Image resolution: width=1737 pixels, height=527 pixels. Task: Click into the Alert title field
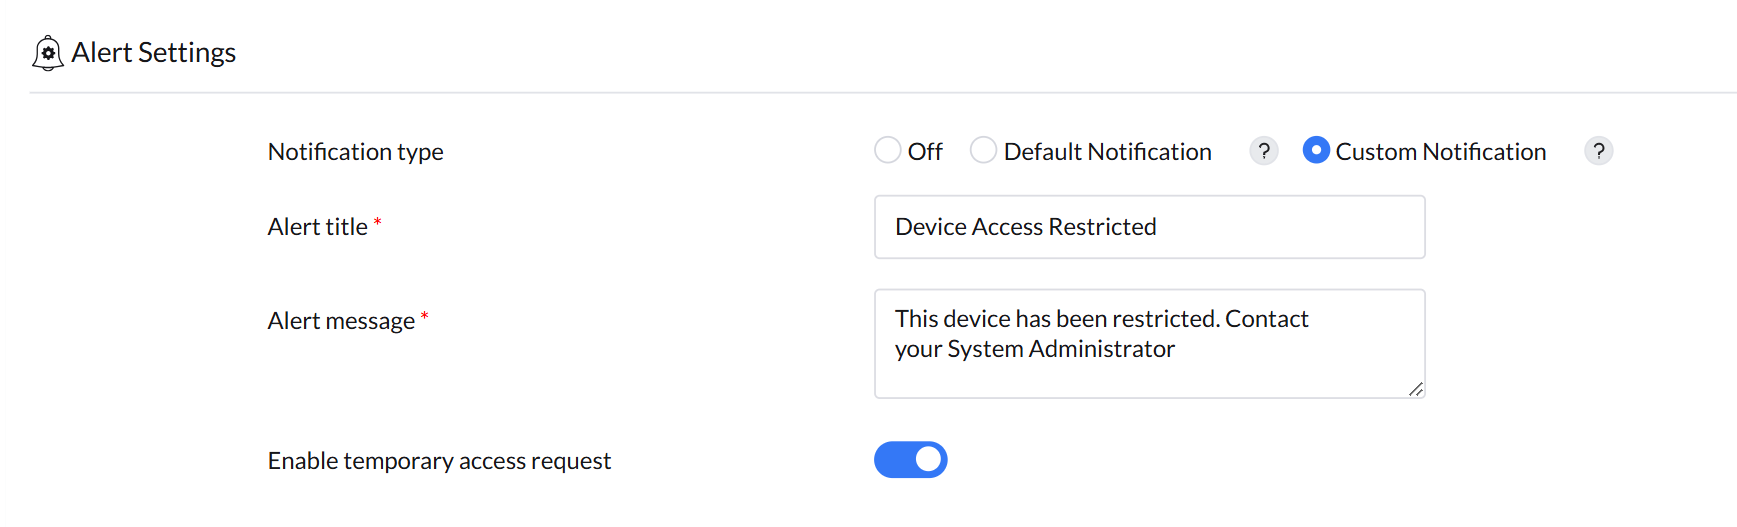1149,227
